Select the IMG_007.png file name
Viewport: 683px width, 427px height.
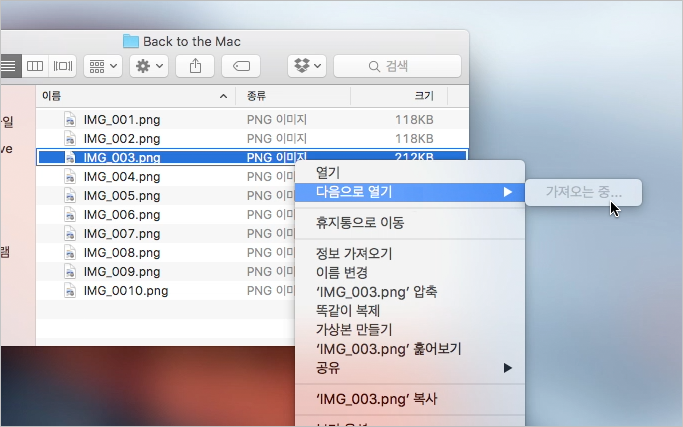122,234
